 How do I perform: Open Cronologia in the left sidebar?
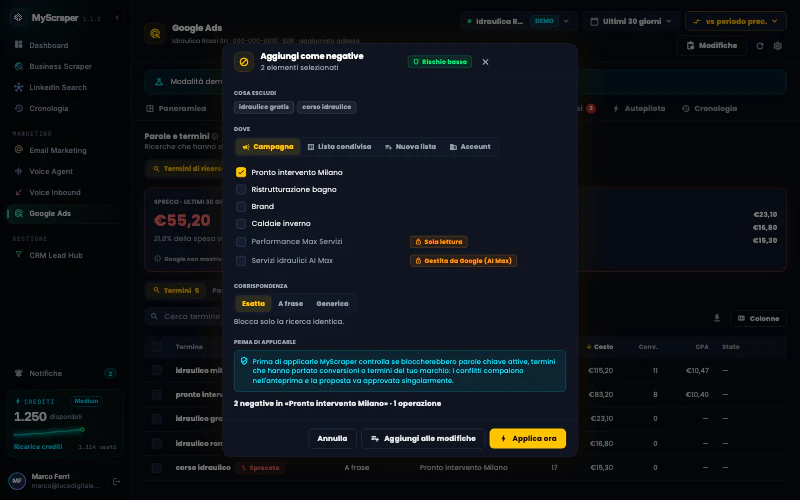coord(48,108)
